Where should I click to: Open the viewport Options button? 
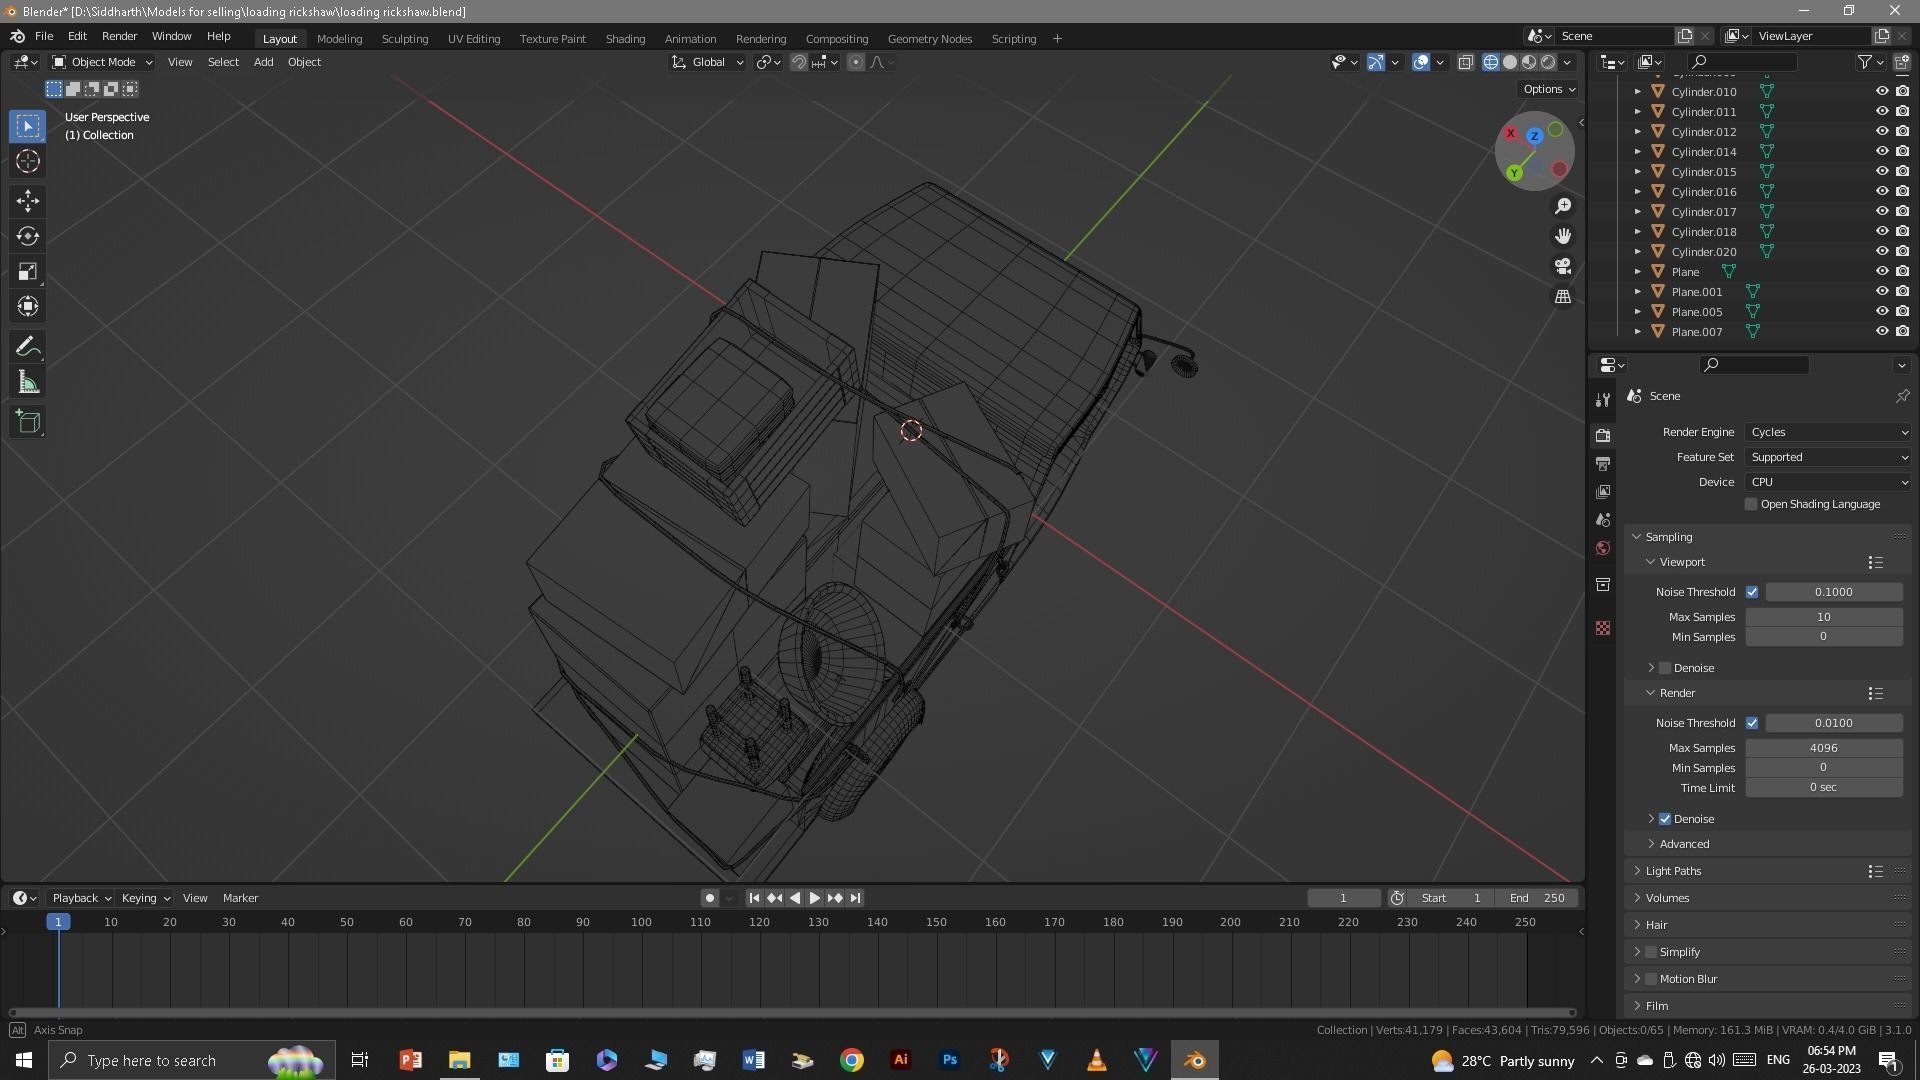click(x=1548, y=89)
